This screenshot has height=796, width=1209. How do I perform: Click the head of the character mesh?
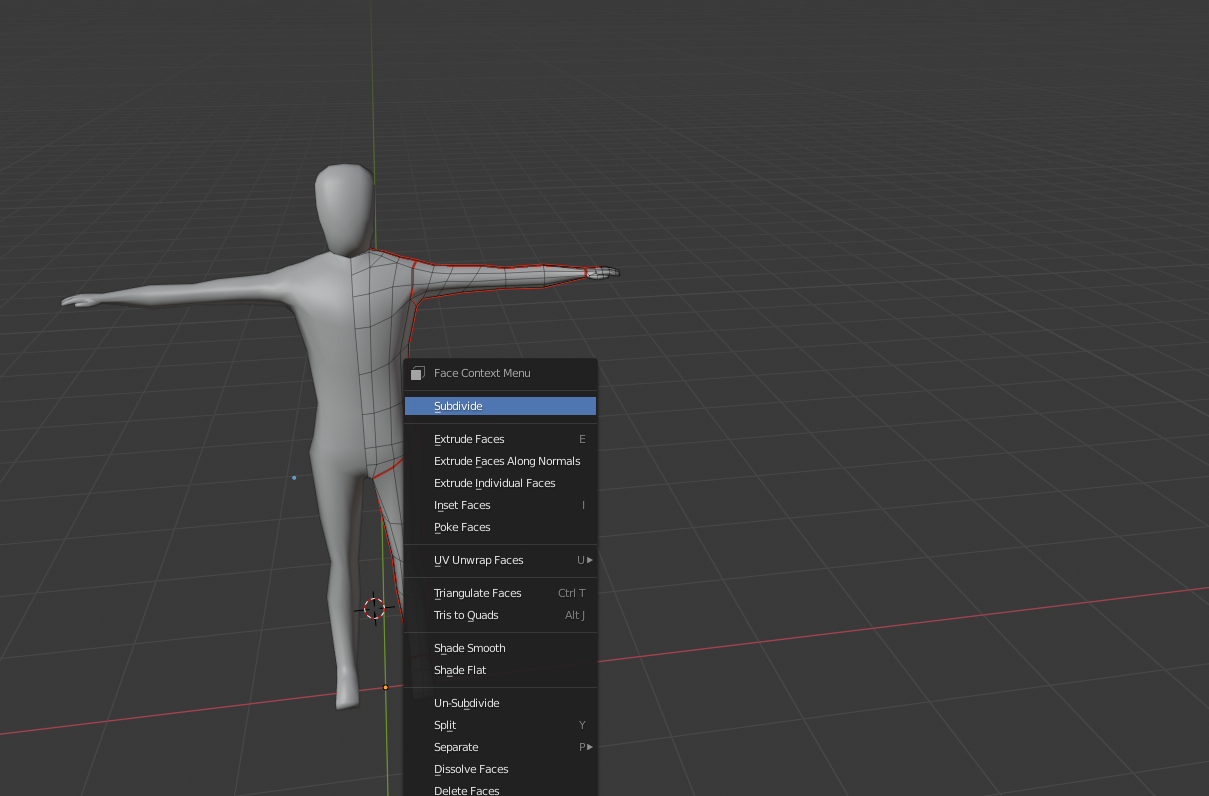point(345,209)
